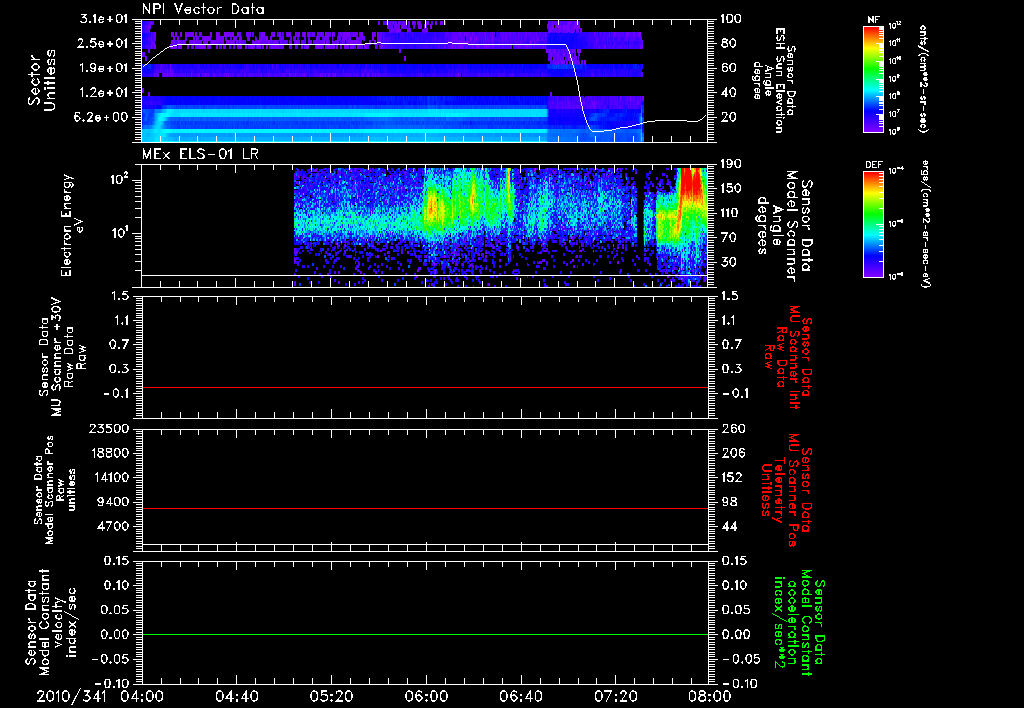Click the gray line in MU Scanner +30V panel
This screenshot has height=708, width=1024.
[425, 387]
